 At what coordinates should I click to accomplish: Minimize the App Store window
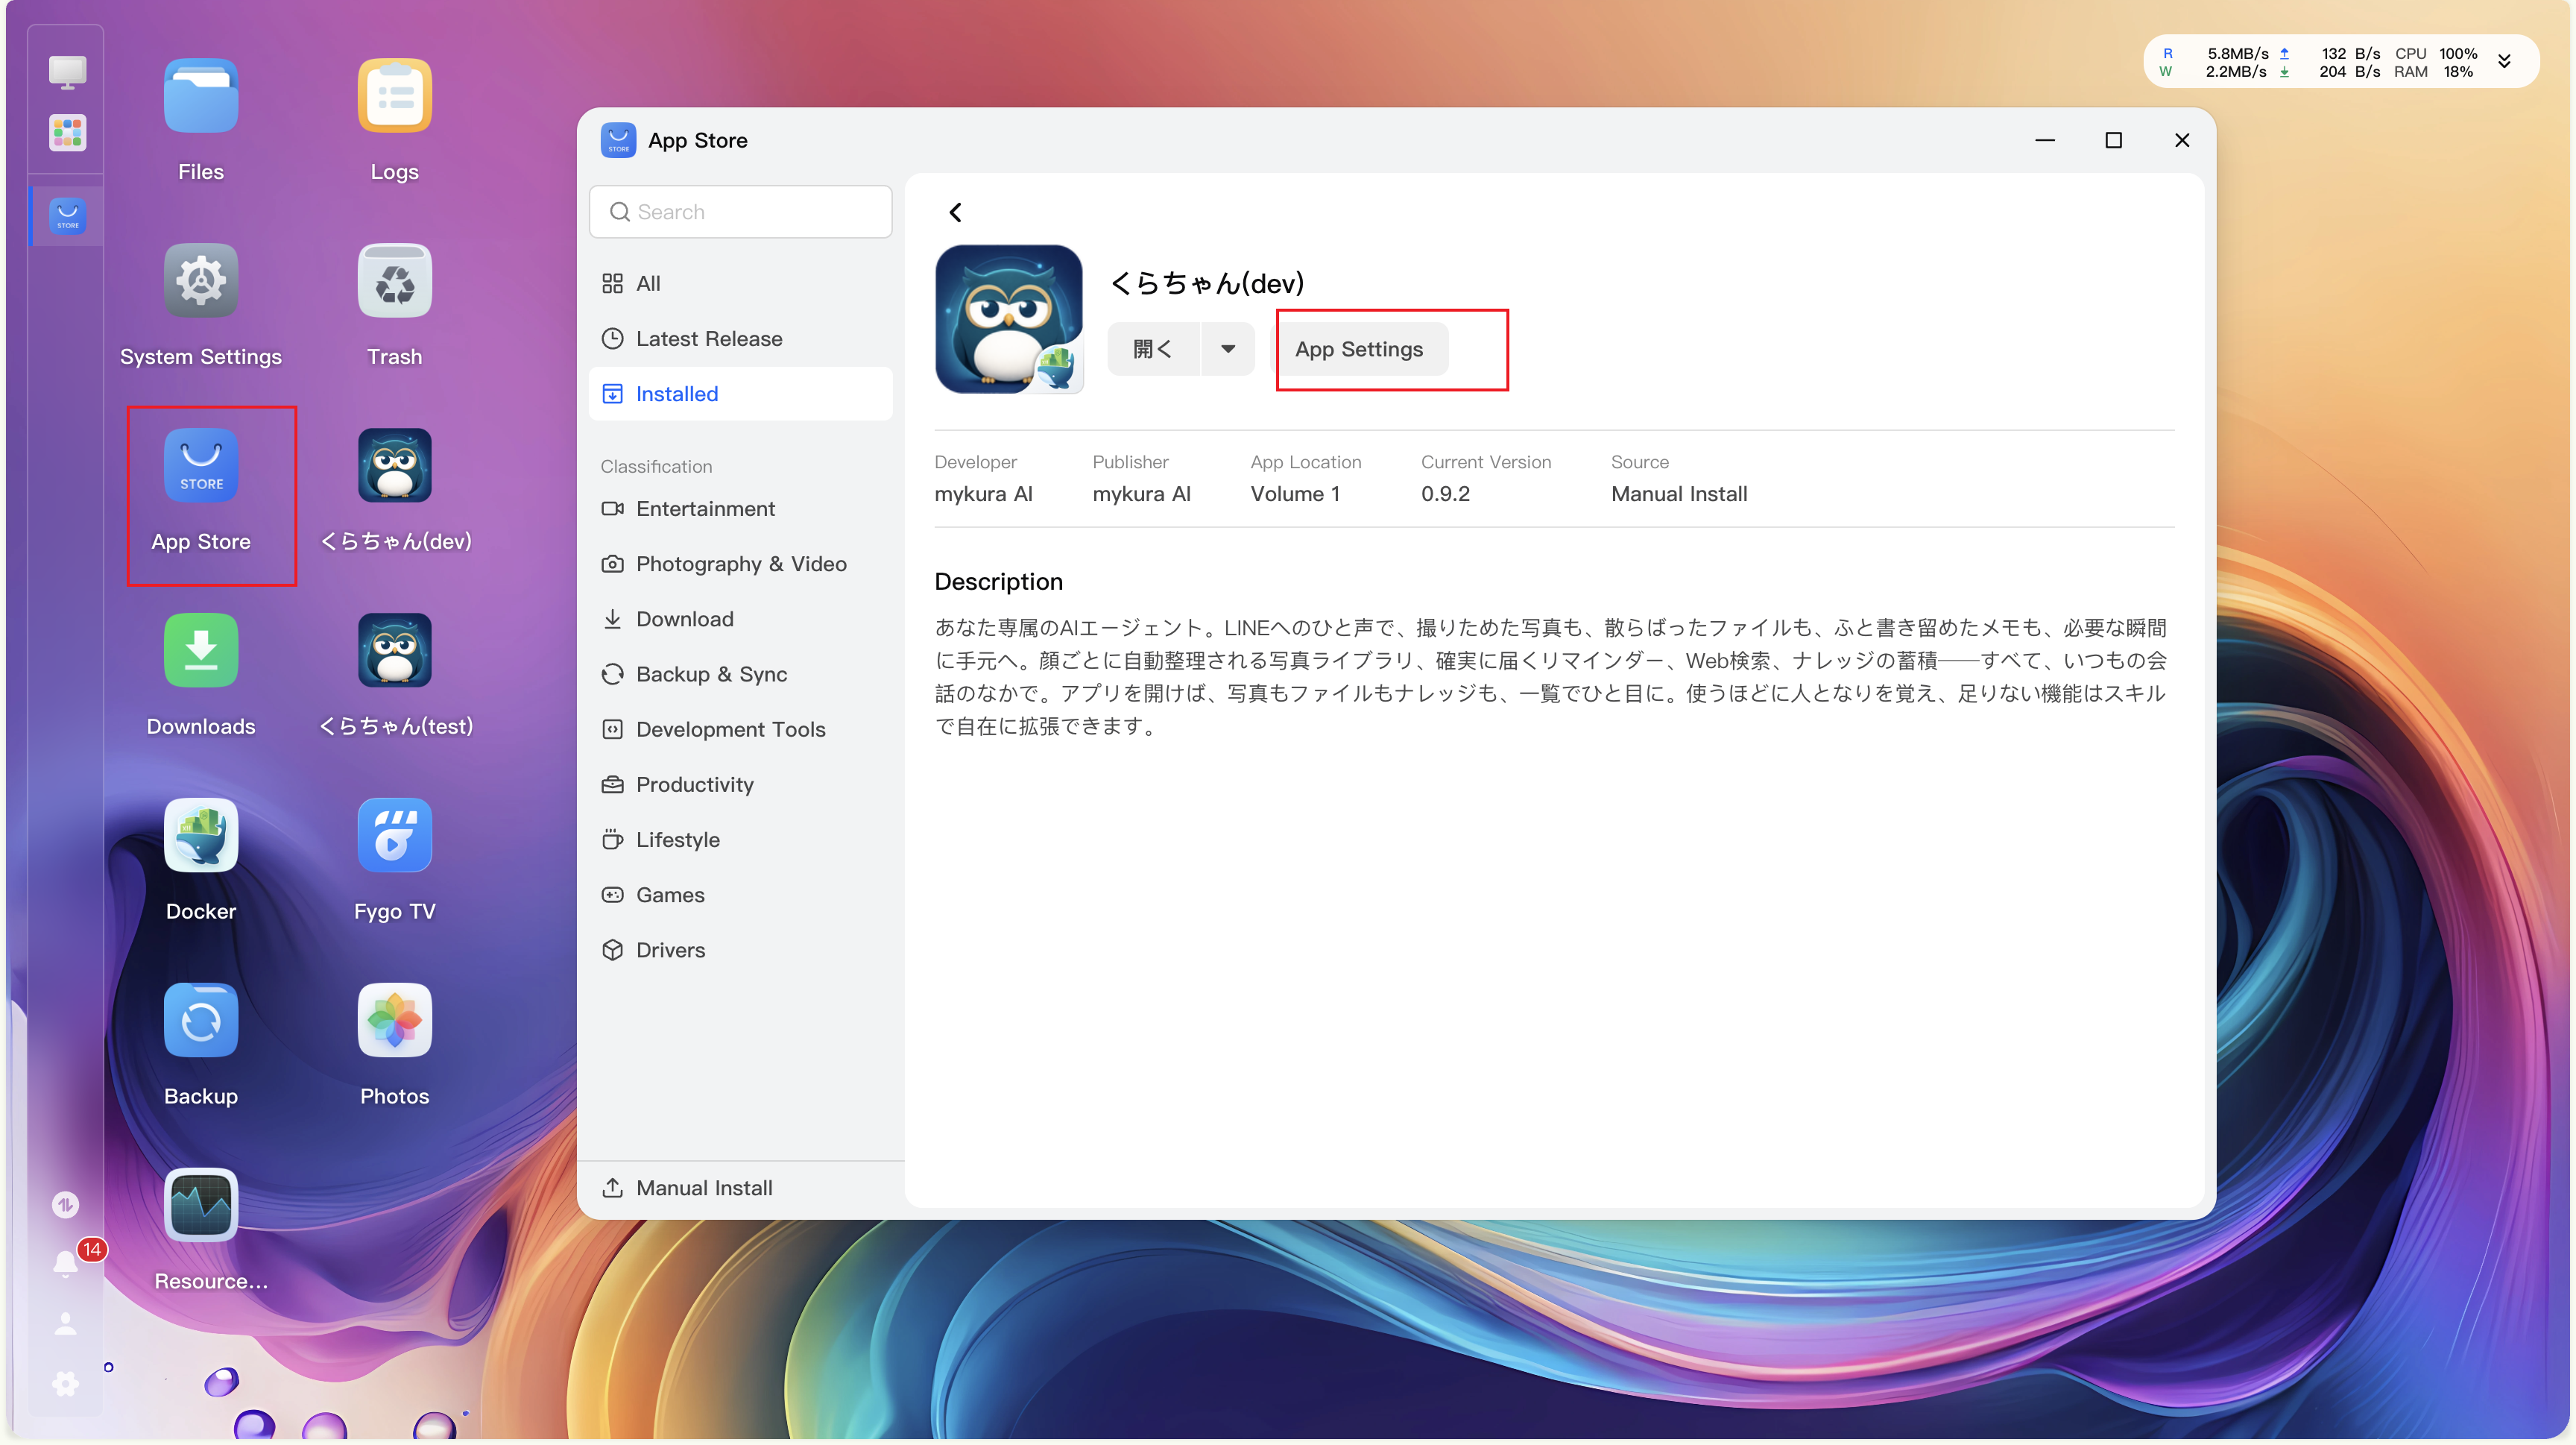(2045, 140)
